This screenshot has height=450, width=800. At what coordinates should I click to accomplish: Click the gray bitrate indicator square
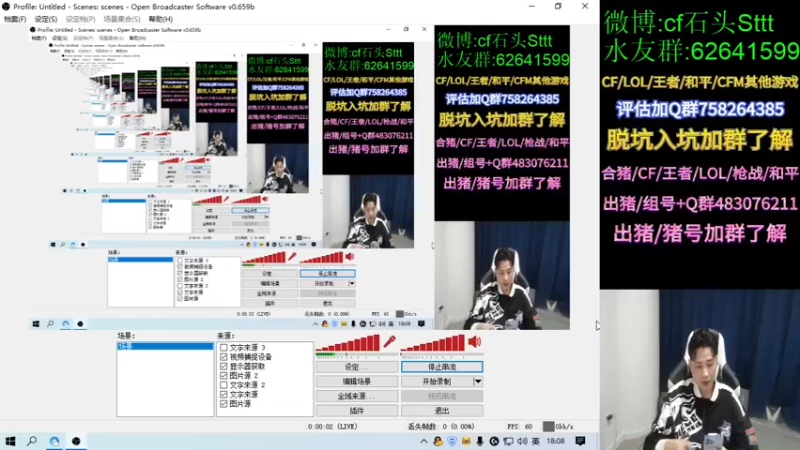(548, 426)
